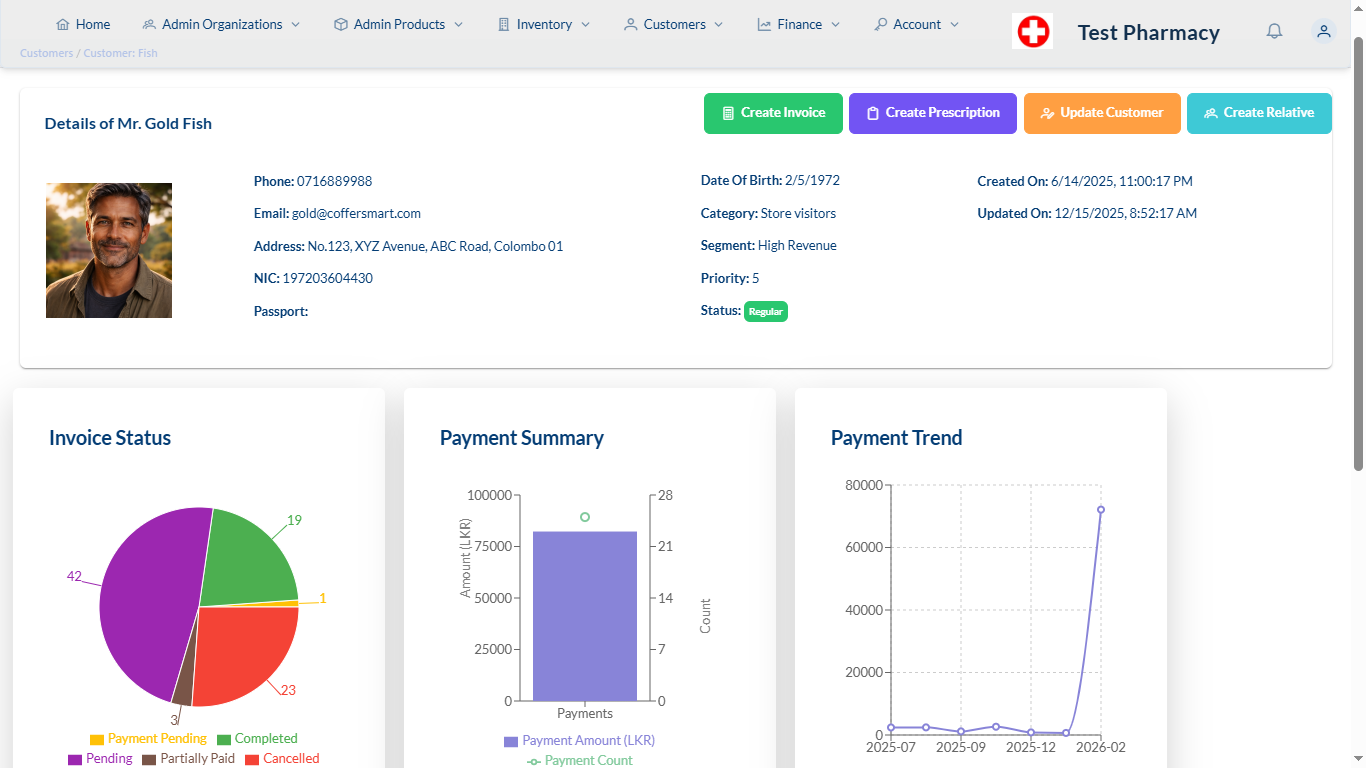This screenshot has height=768, width=1366.
Task: Click the Create Prescription button
Action: pyautogui.click(x=933, y=113)
